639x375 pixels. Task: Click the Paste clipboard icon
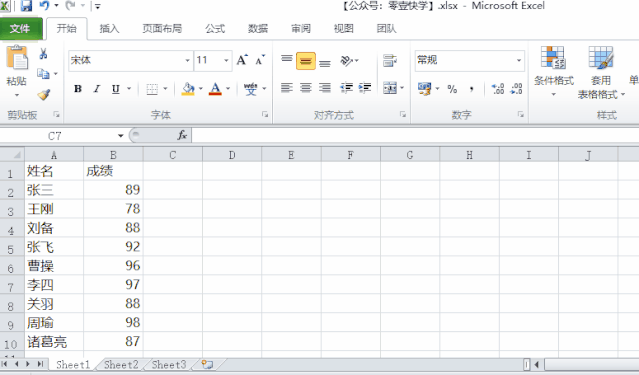pos(17,58)
